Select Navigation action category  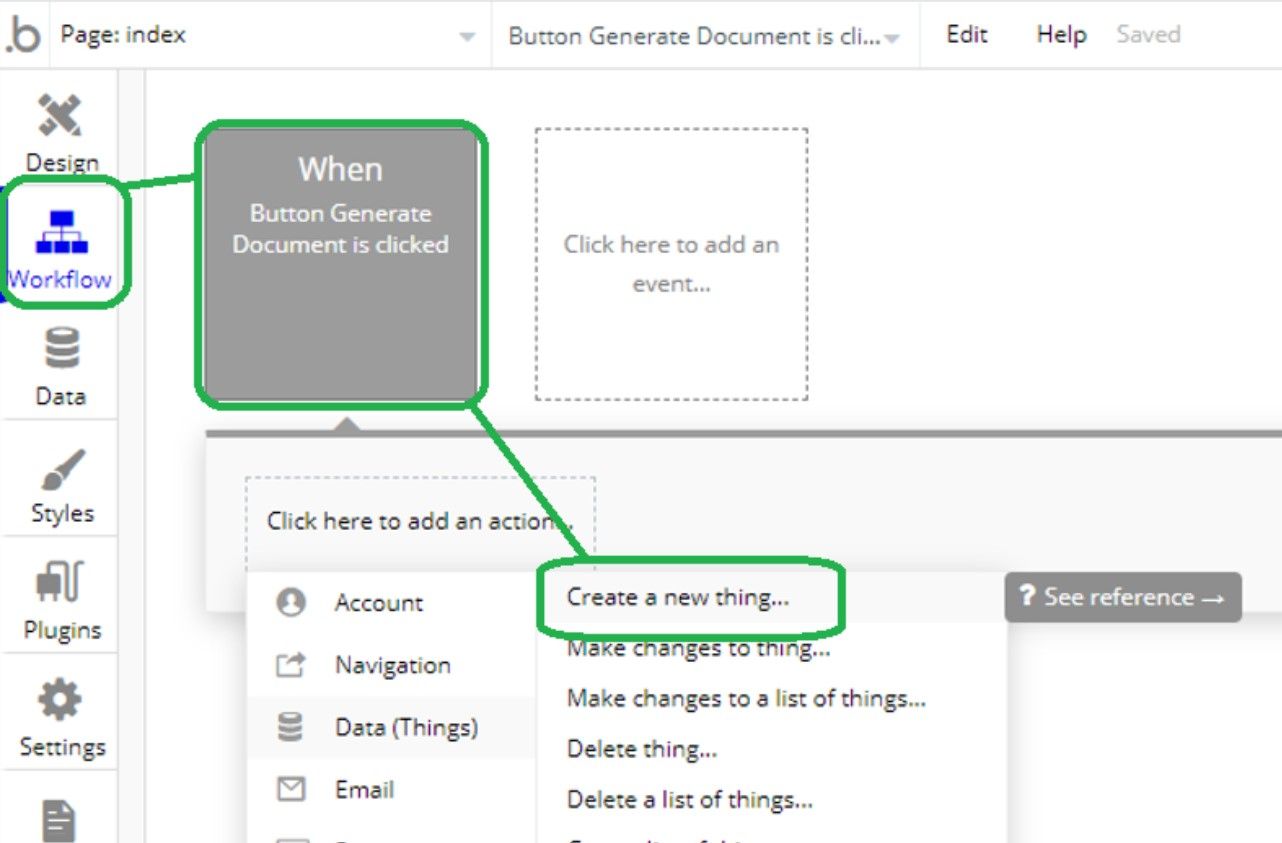392,665
